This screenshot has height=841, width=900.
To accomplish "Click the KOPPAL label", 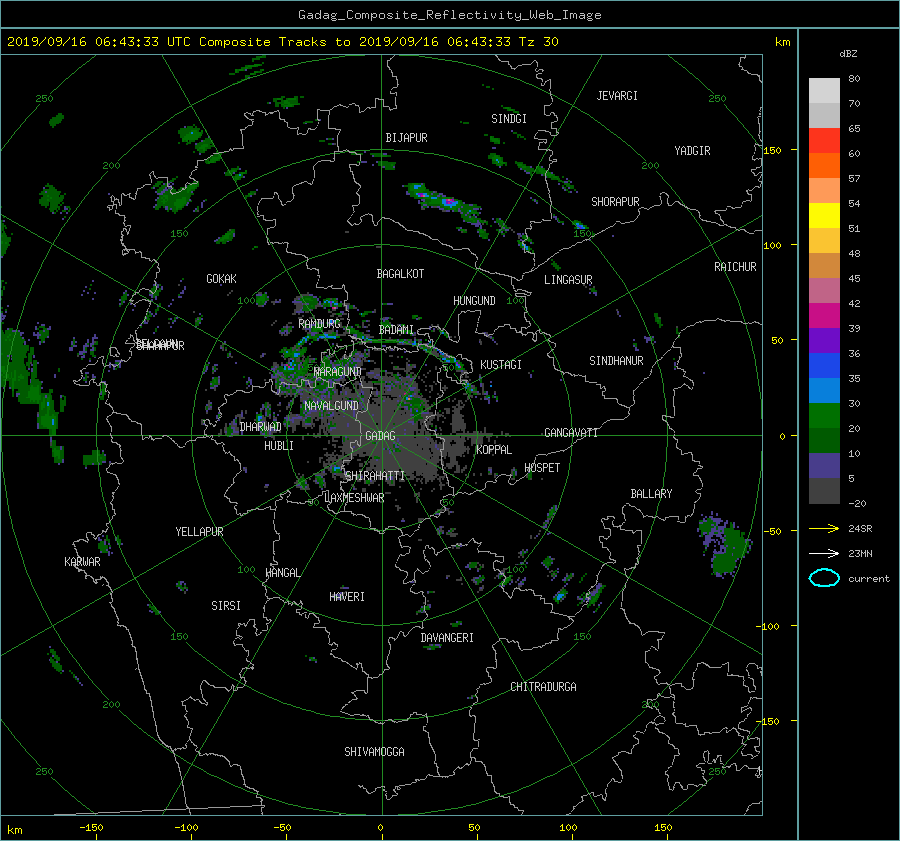I will pyautogui.click(x=494, y=450).
